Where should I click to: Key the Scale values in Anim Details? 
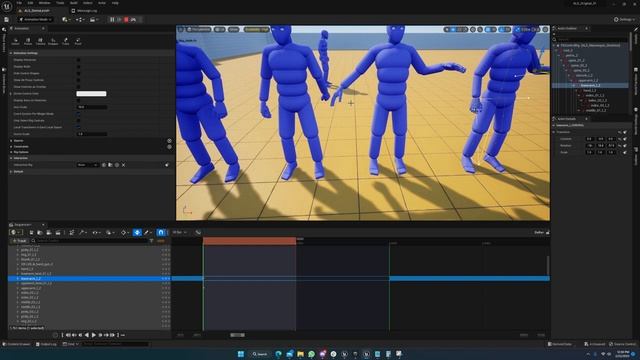625,152
